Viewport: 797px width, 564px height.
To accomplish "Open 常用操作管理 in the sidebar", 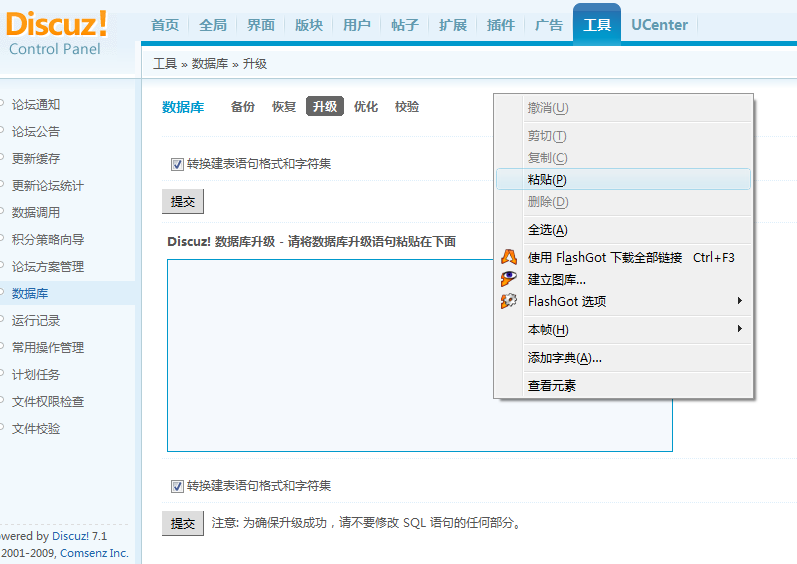I will click(48, 348).
